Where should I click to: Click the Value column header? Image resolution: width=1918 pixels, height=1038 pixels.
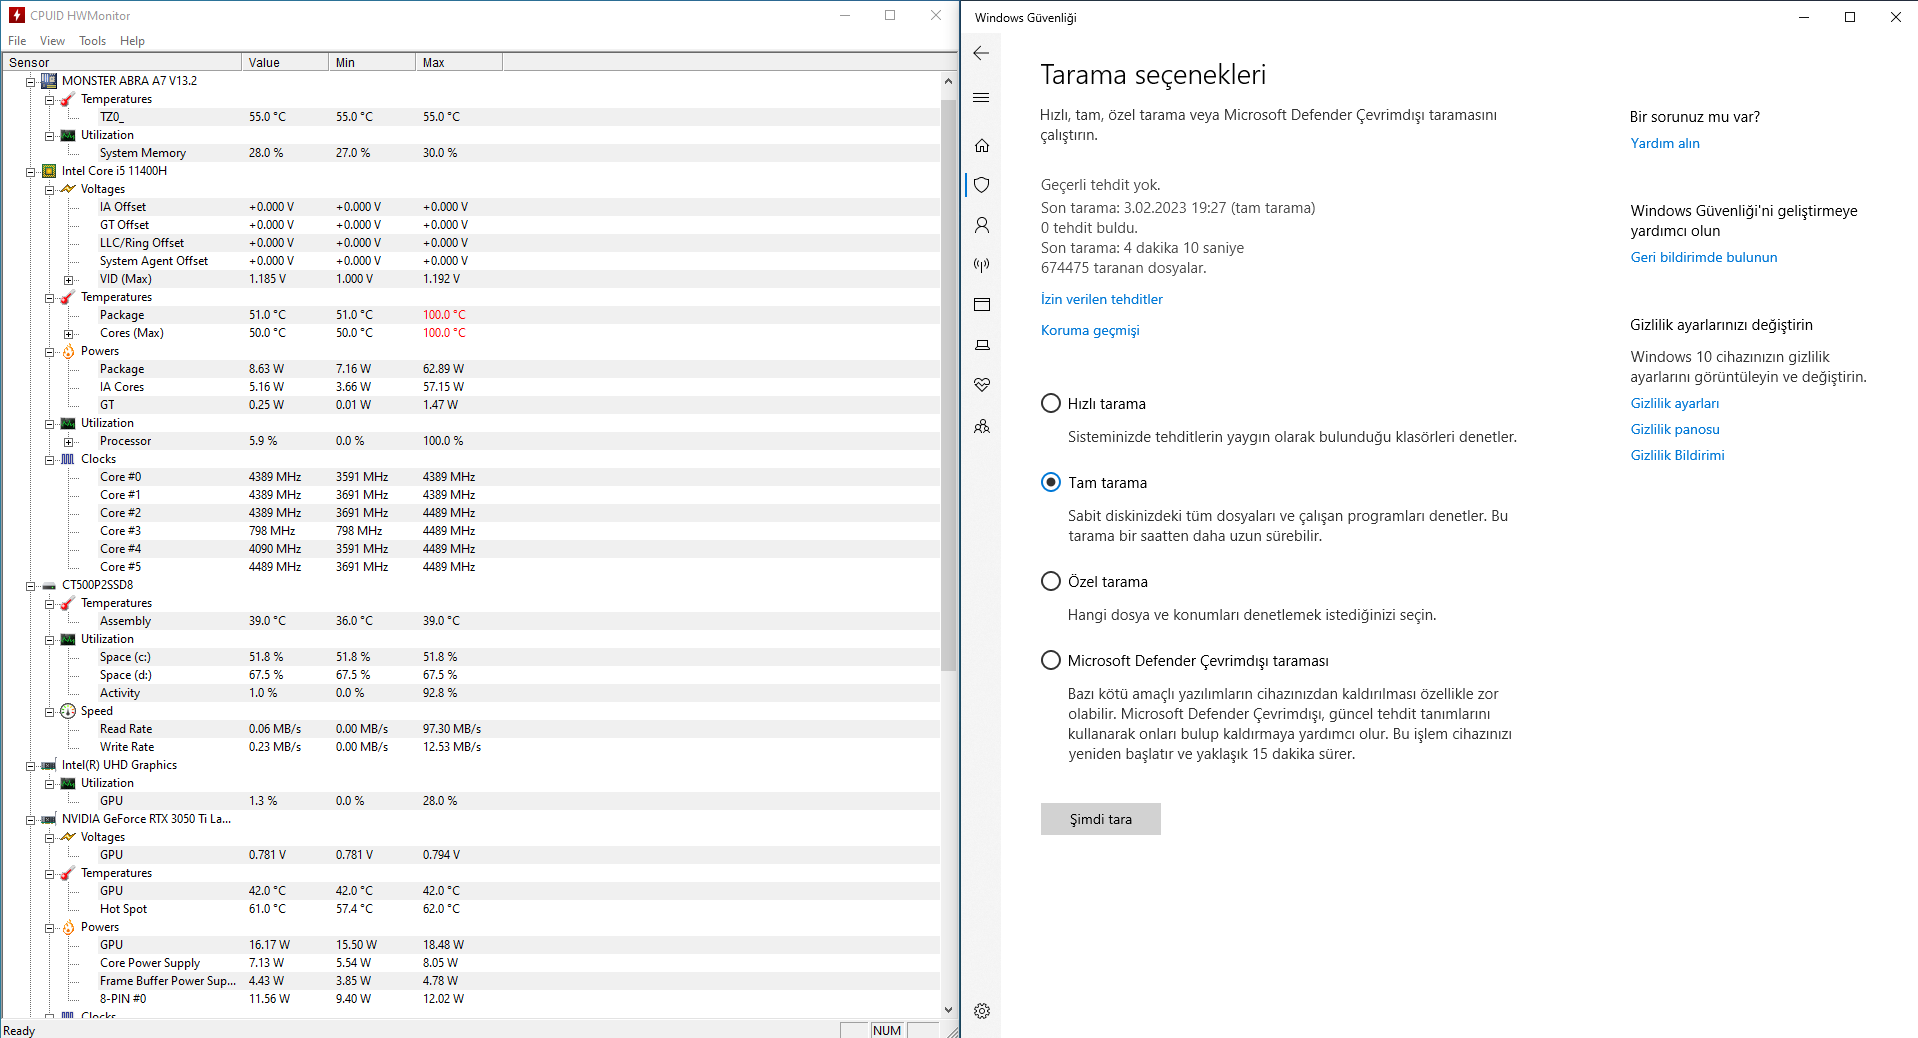point(285,62)
